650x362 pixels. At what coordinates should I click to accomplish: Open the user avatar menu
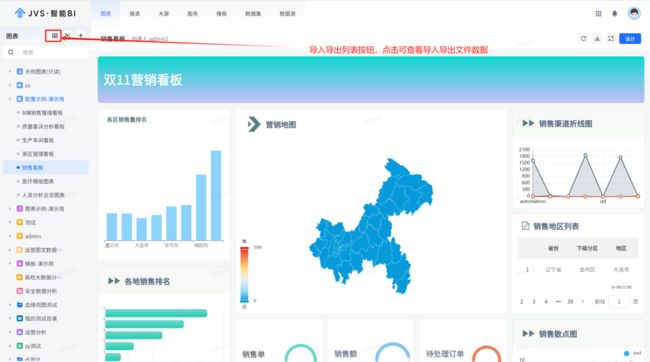pyautogui.click(x=634, y=13)
